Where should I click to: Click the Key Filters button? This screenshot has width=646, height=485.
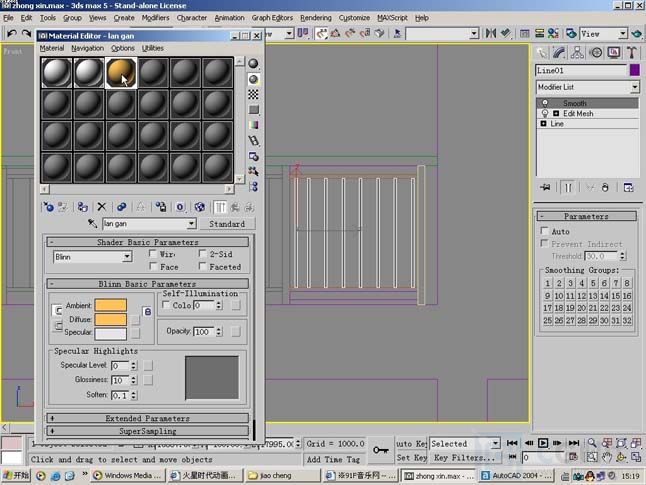(465, 457)
